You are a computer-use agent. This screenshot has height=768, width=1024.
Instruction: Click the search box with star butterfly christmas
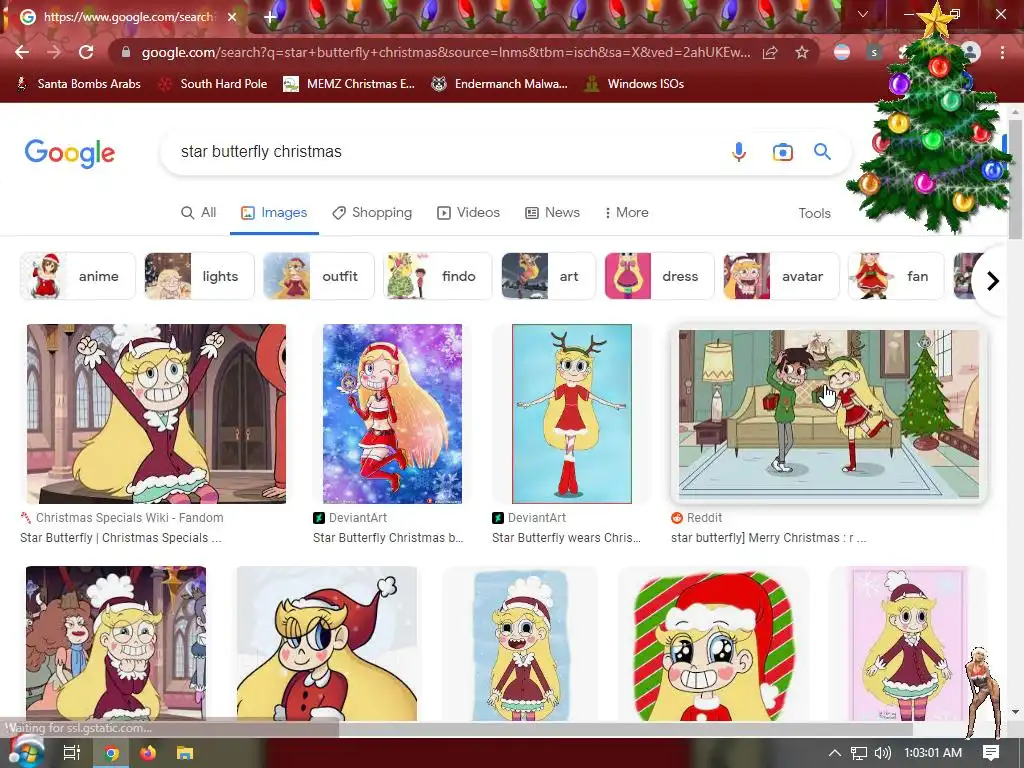pos(444,152)
